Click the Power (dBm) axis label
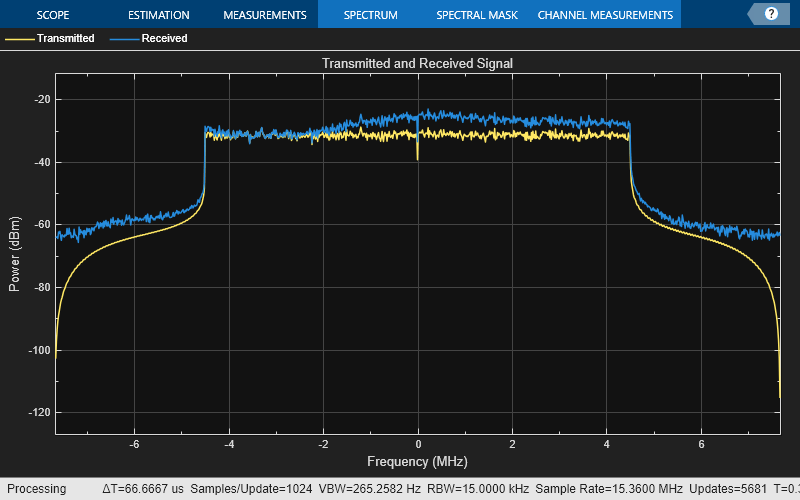The width and height of the screenshot is (800, 500). pos(14,254)
